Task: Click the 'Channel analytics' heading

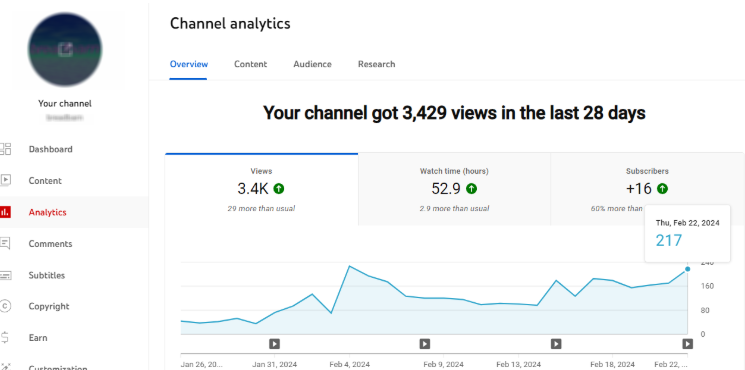Action: [230, 23]
